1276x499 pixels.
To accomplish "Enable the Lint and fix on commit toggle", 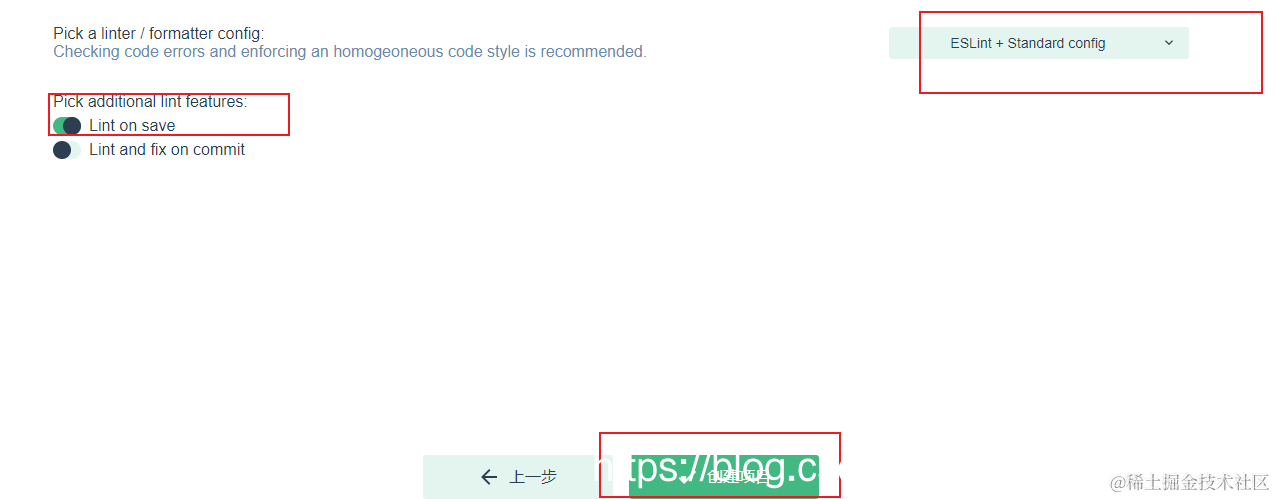I will tap(67, 150).
